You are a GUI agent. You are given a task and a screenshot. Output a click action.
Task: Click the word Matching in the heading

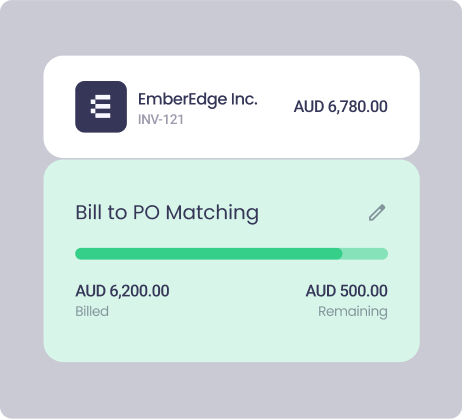tap(212, 213)
